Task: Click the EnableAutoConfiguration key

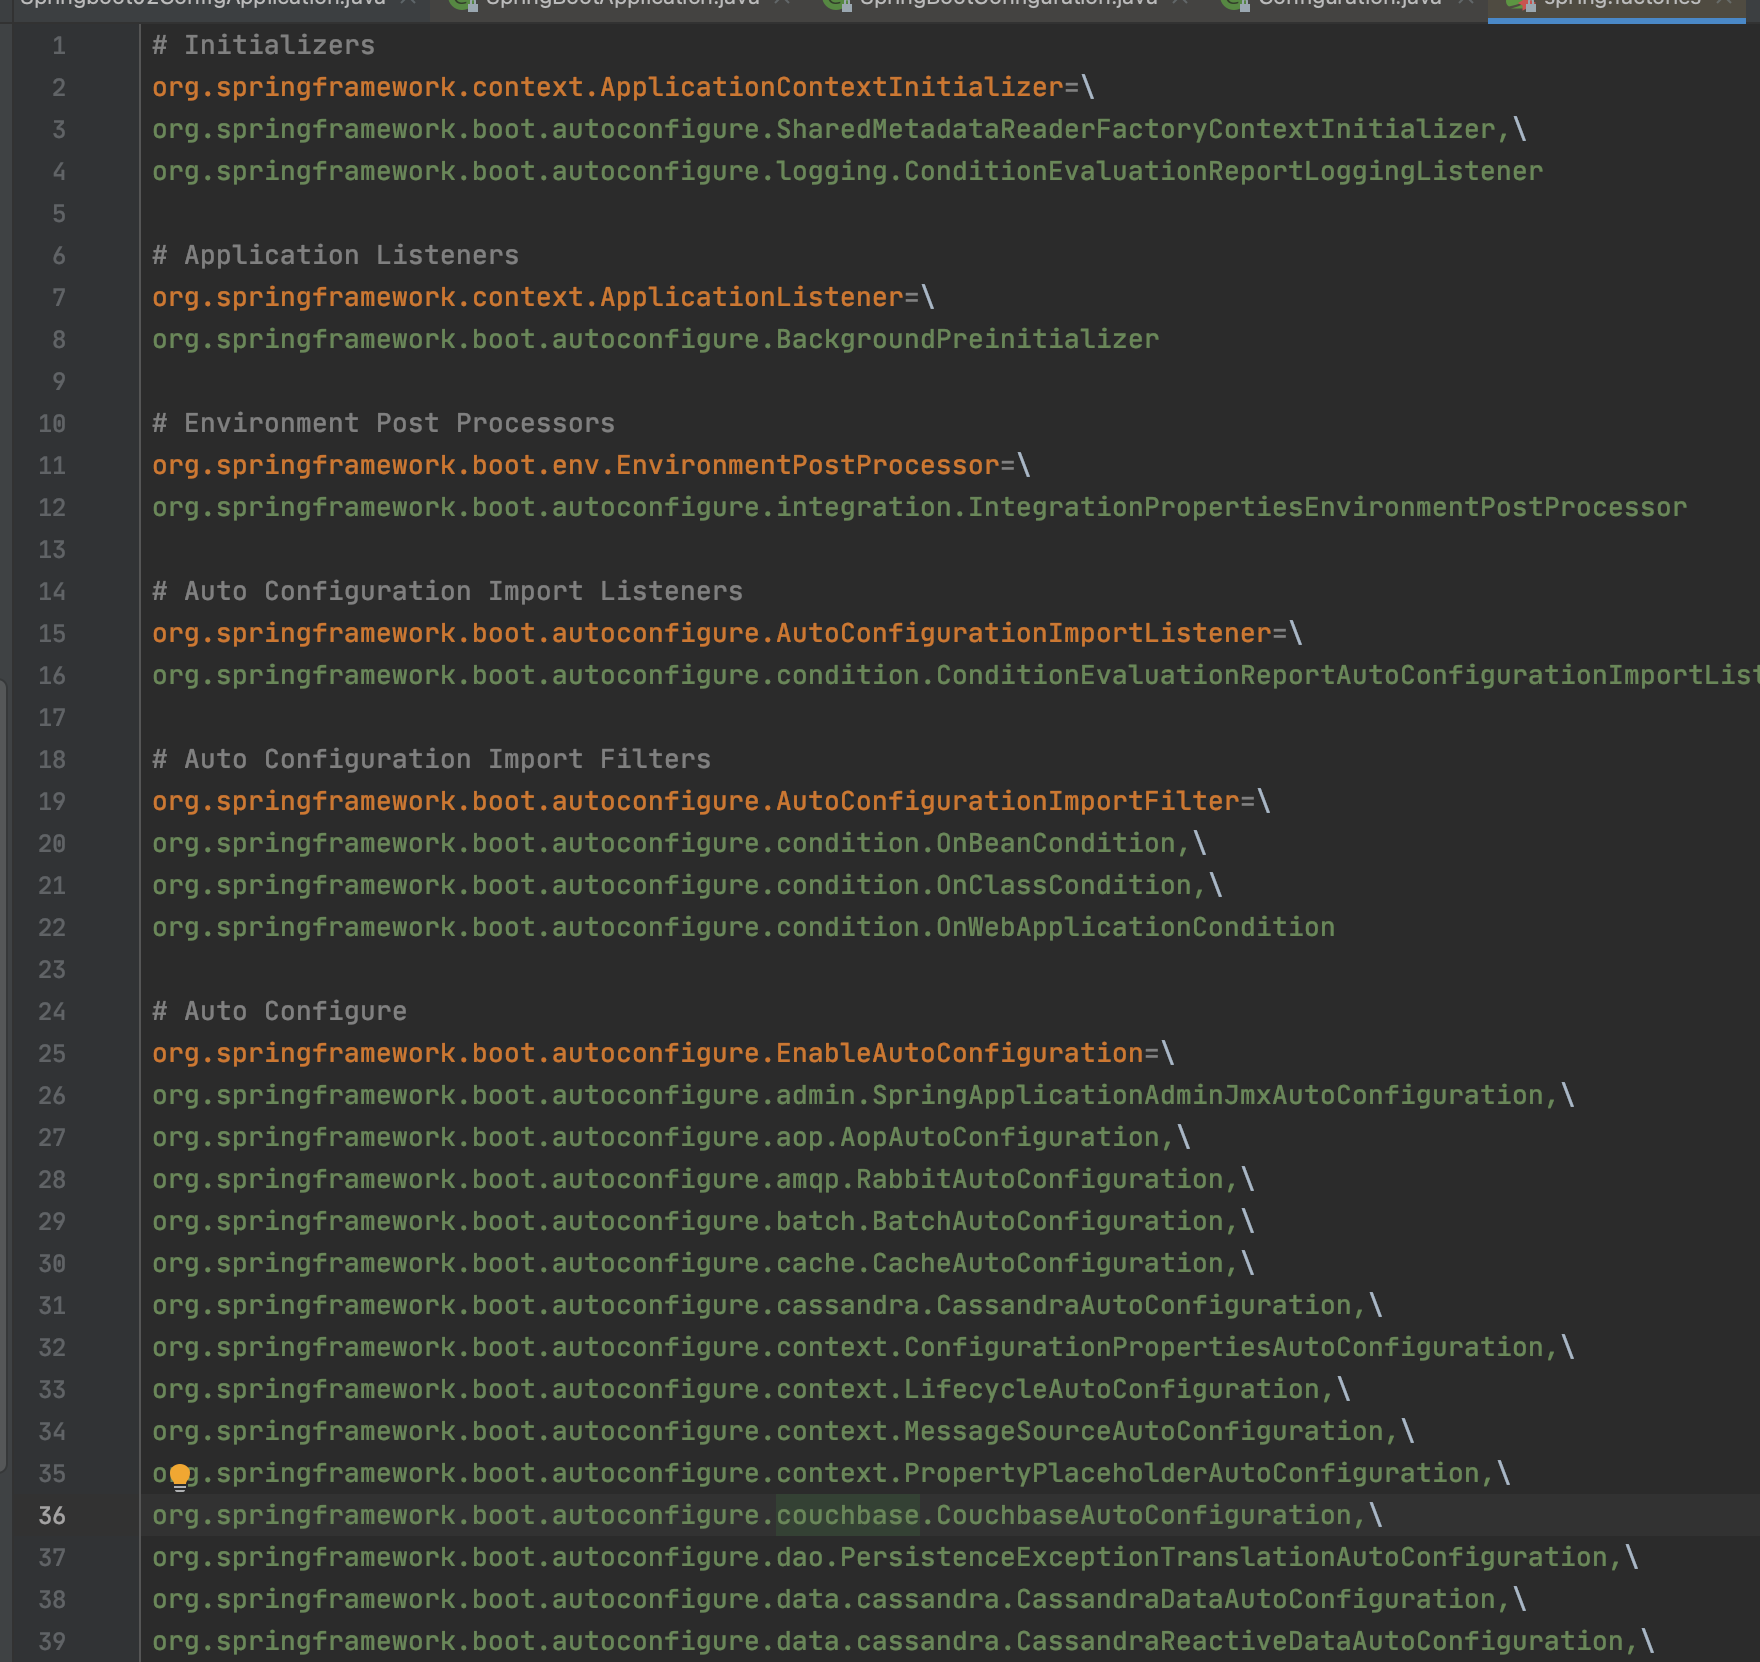Action: (x=648, y=1053)
